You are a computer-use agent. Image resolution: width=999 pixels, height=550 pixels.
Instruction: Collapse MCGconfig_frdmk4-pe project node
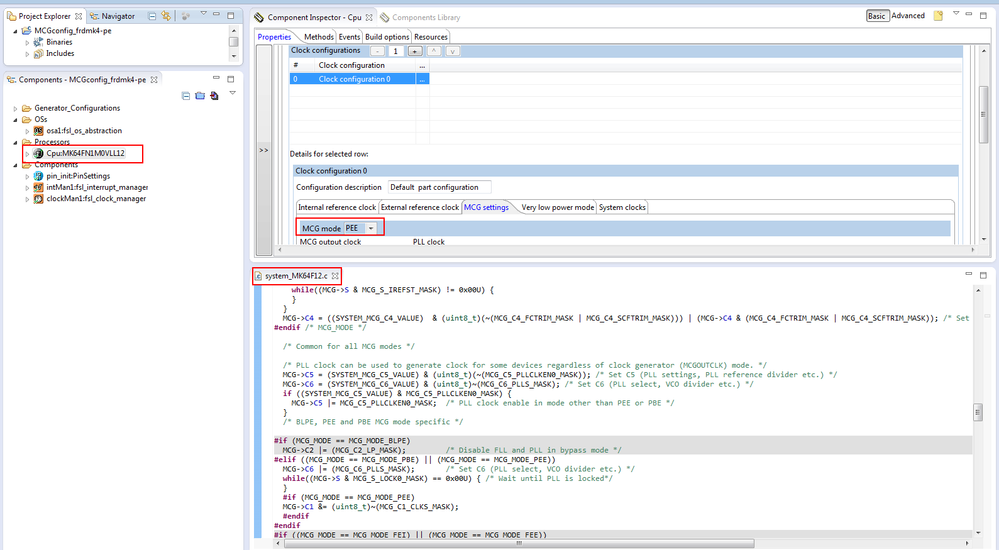(15, 31)
